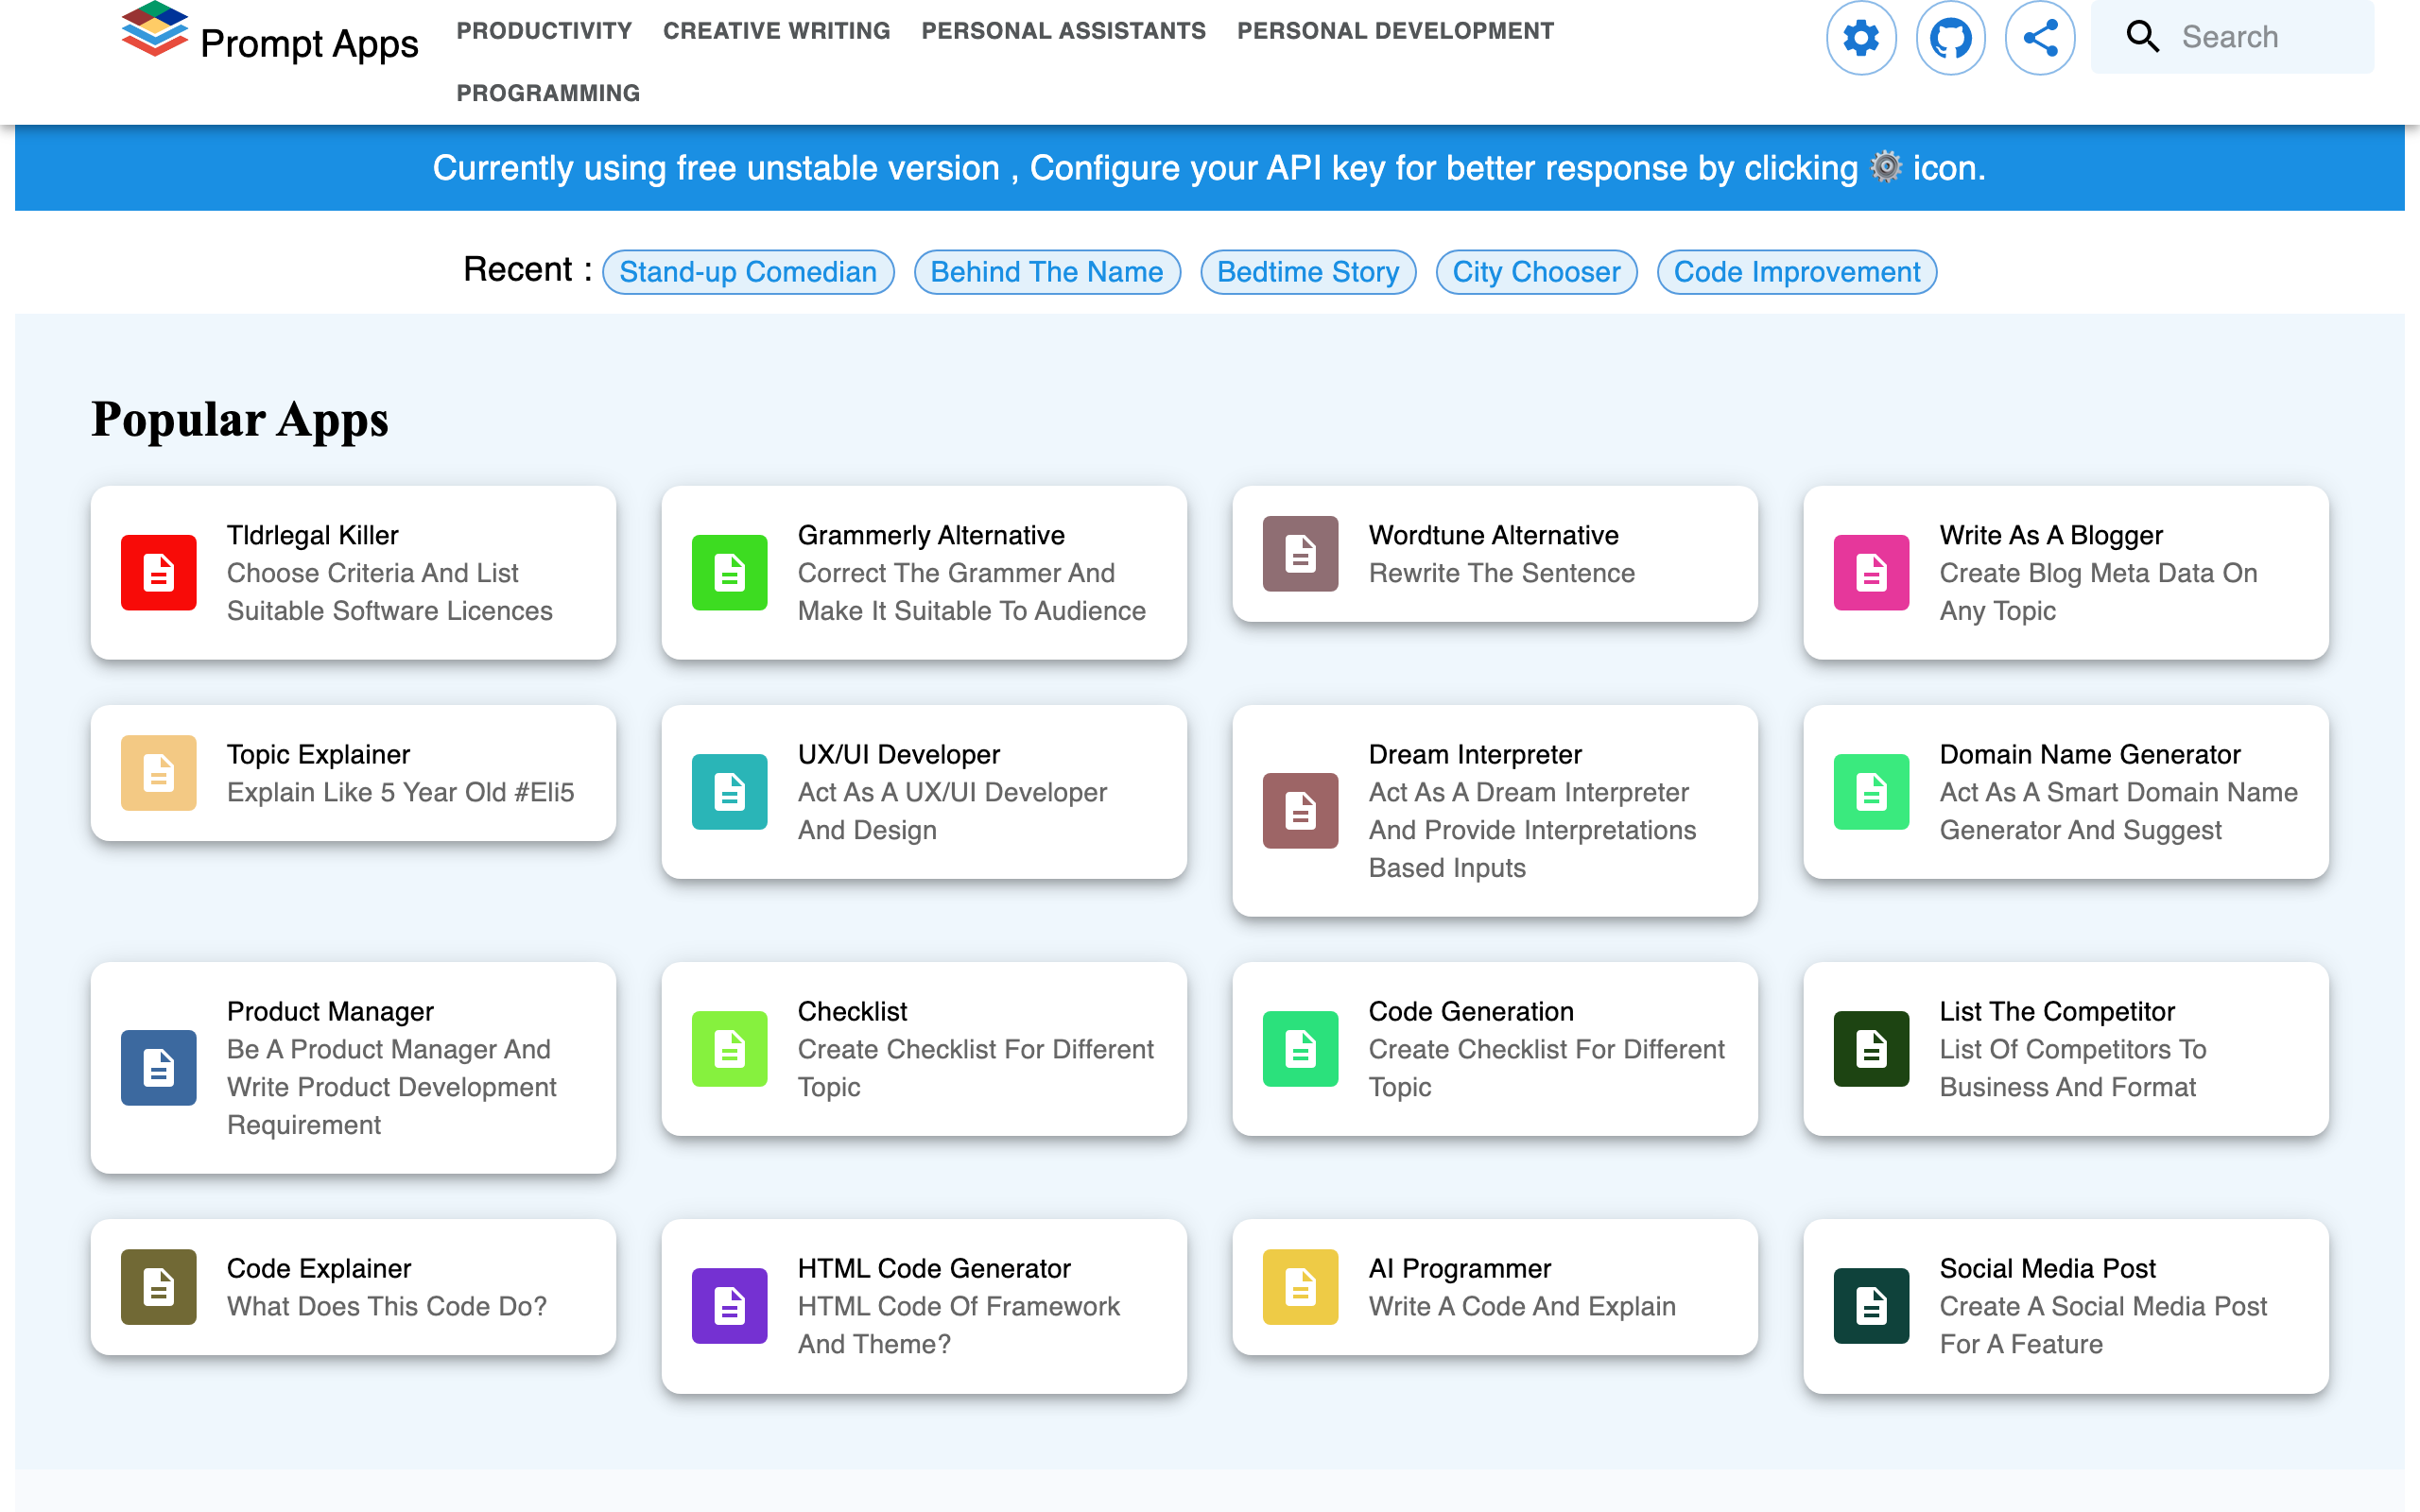Click the Prompt Apps site title
Screen dimensions: 2420x1512
click(309, 43)
